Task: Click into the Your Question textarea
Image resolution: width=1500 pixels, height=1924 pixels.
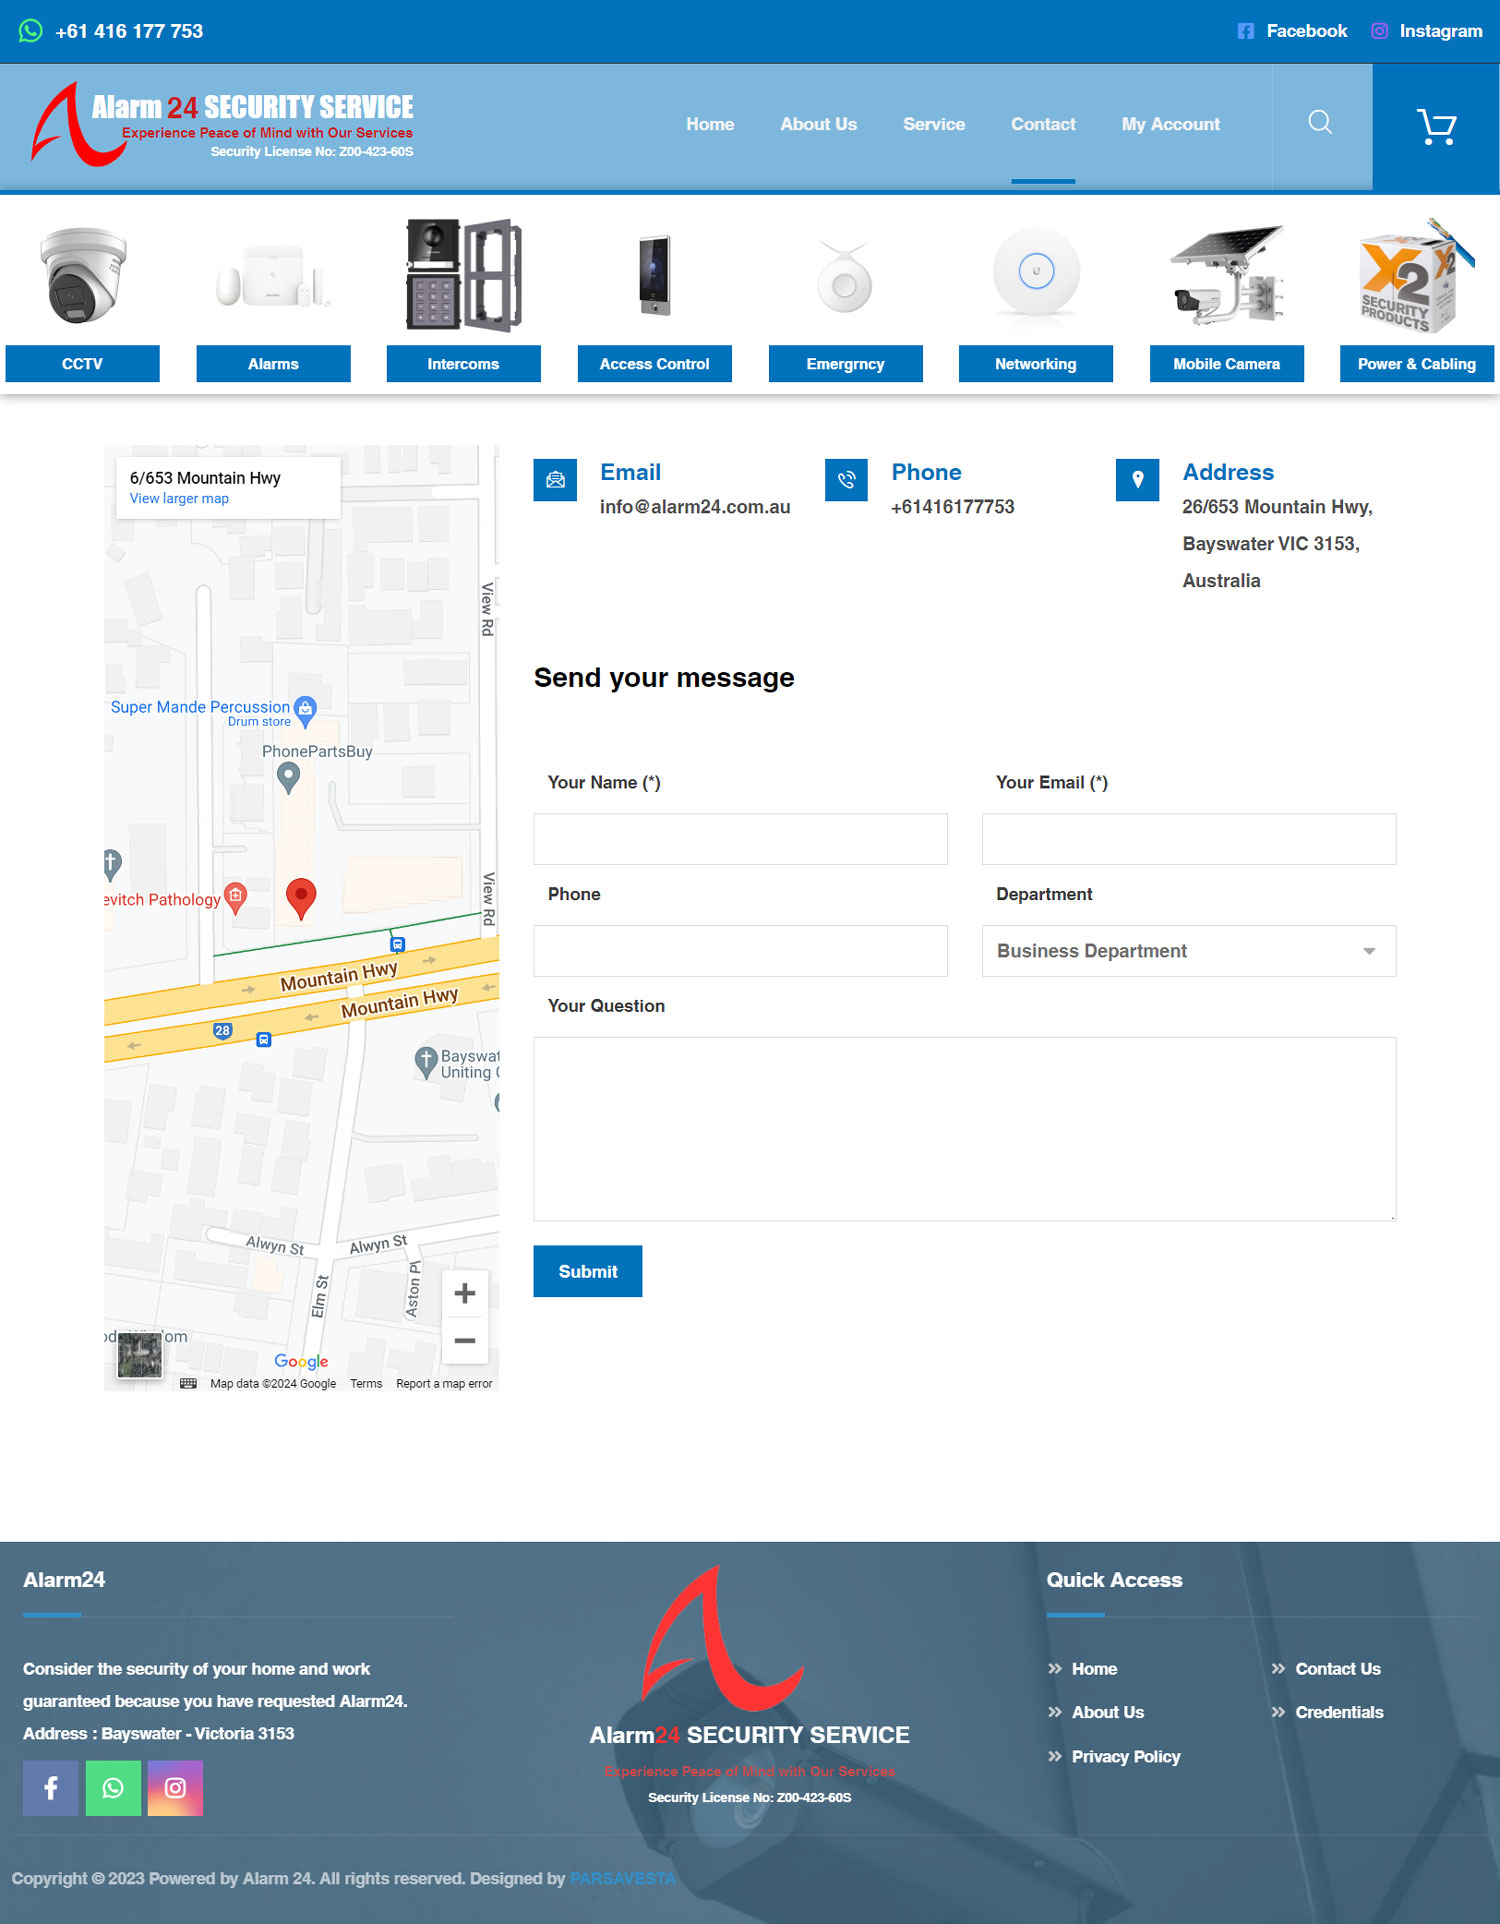Action: (x=964, y=1129)
